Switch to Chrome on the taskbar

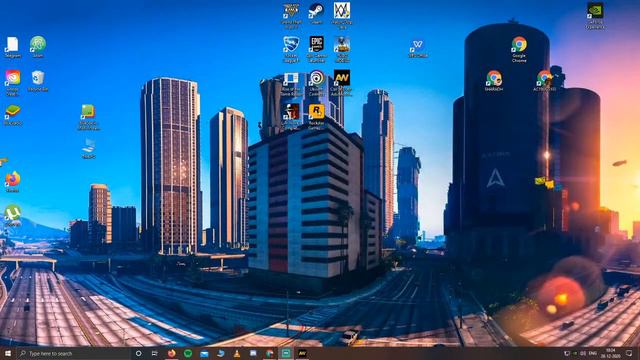tap(269, 353)
